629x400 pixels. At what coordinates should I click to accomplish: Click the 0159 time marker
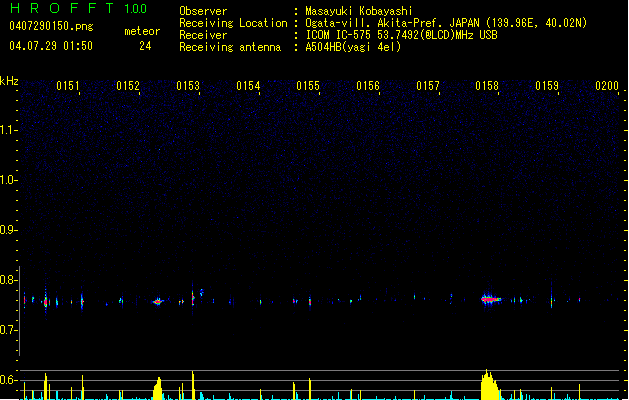pyautogui.click(x=547, y=86)
